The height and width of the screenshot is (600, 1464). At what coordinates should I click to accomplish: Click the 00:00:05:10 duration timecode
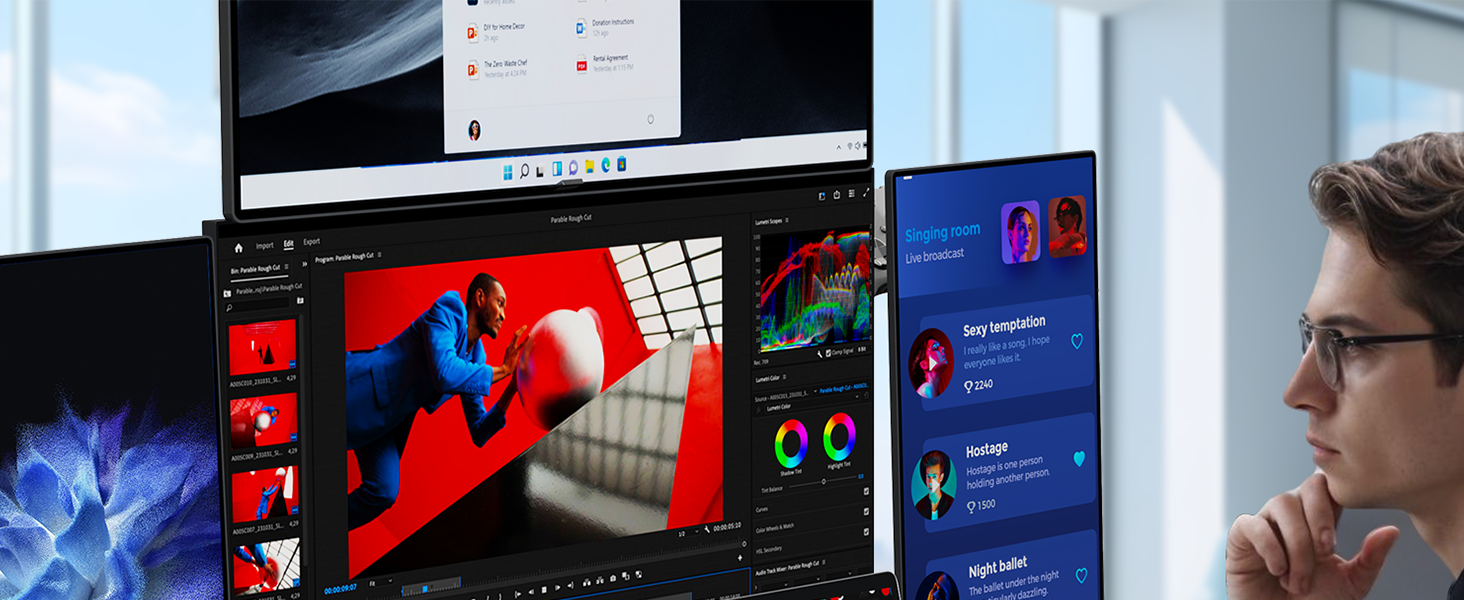tap(727, 526)
